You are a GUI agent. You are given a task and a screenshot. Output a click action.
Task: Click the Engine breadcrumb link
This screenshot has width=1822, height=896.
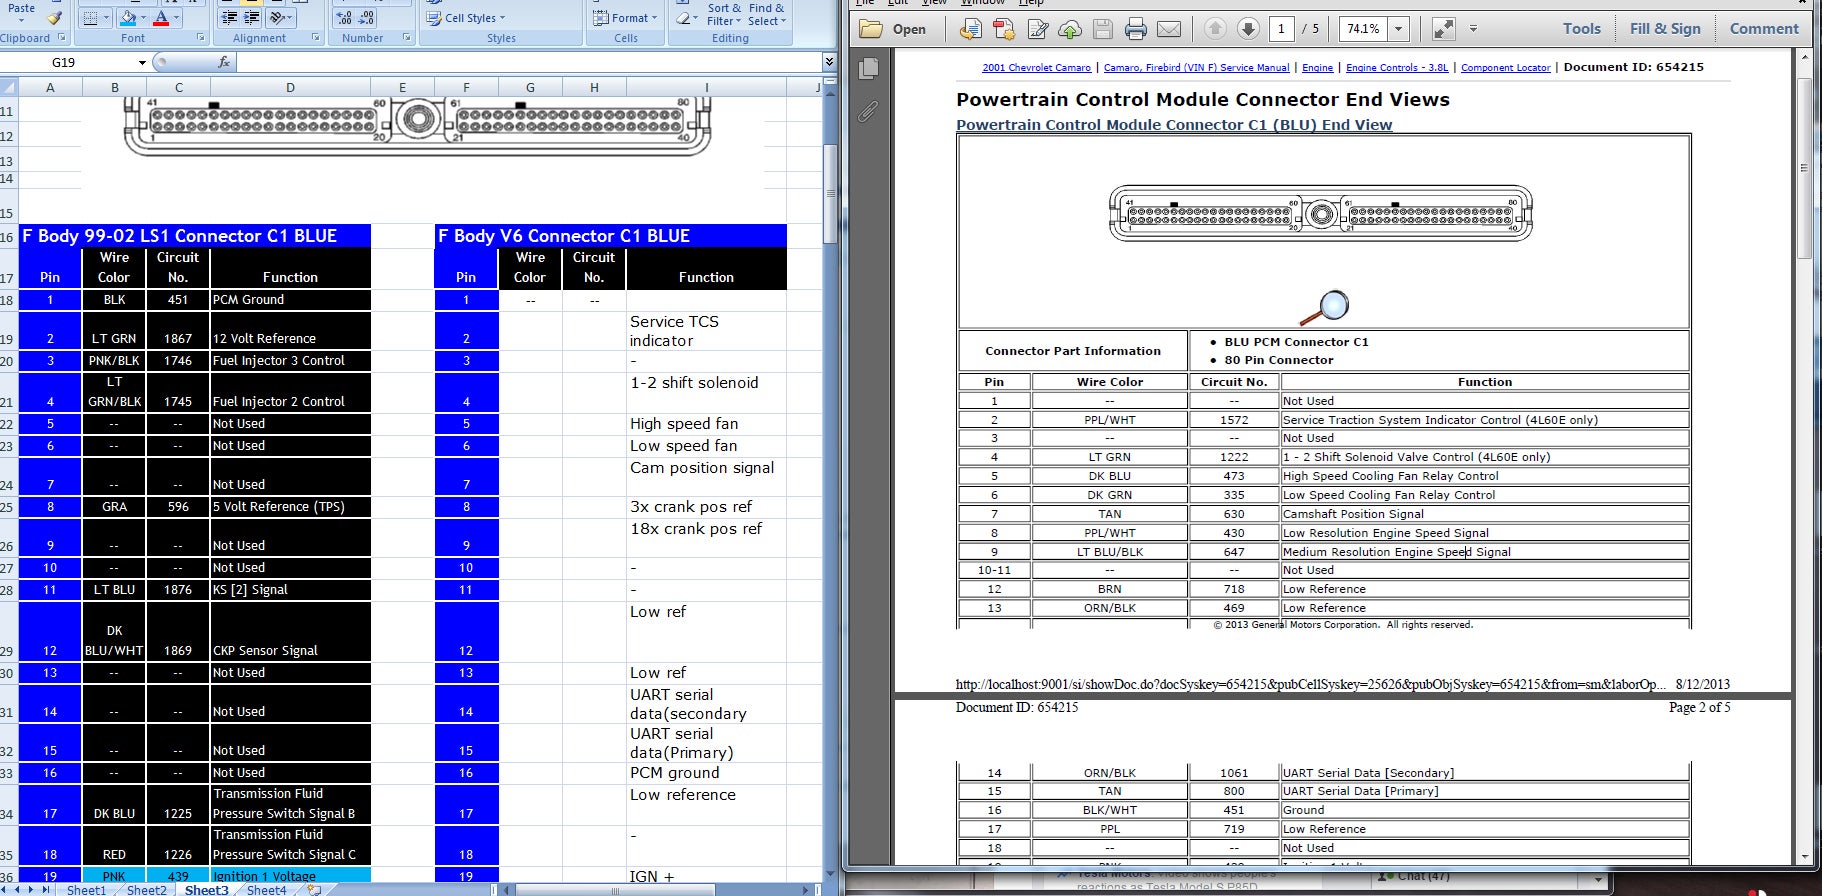point(1317,68)
